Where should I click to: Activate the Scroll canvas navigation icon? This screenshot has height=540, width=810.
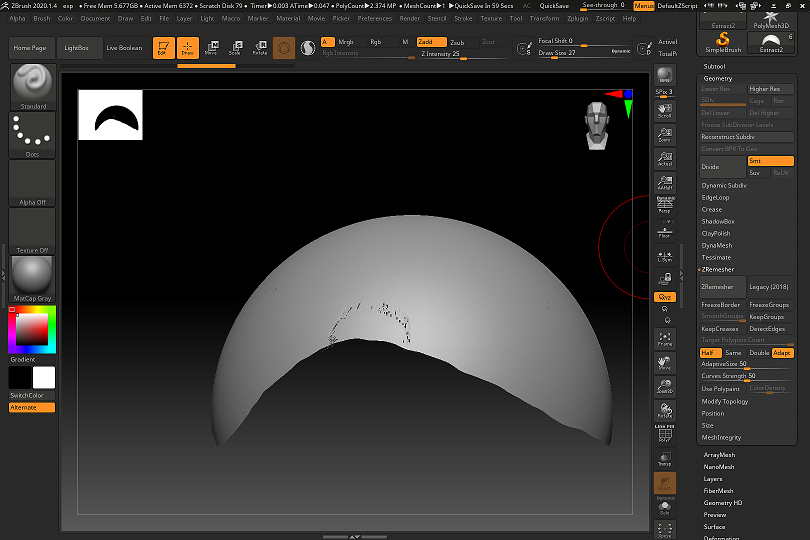tap(664, 111)
